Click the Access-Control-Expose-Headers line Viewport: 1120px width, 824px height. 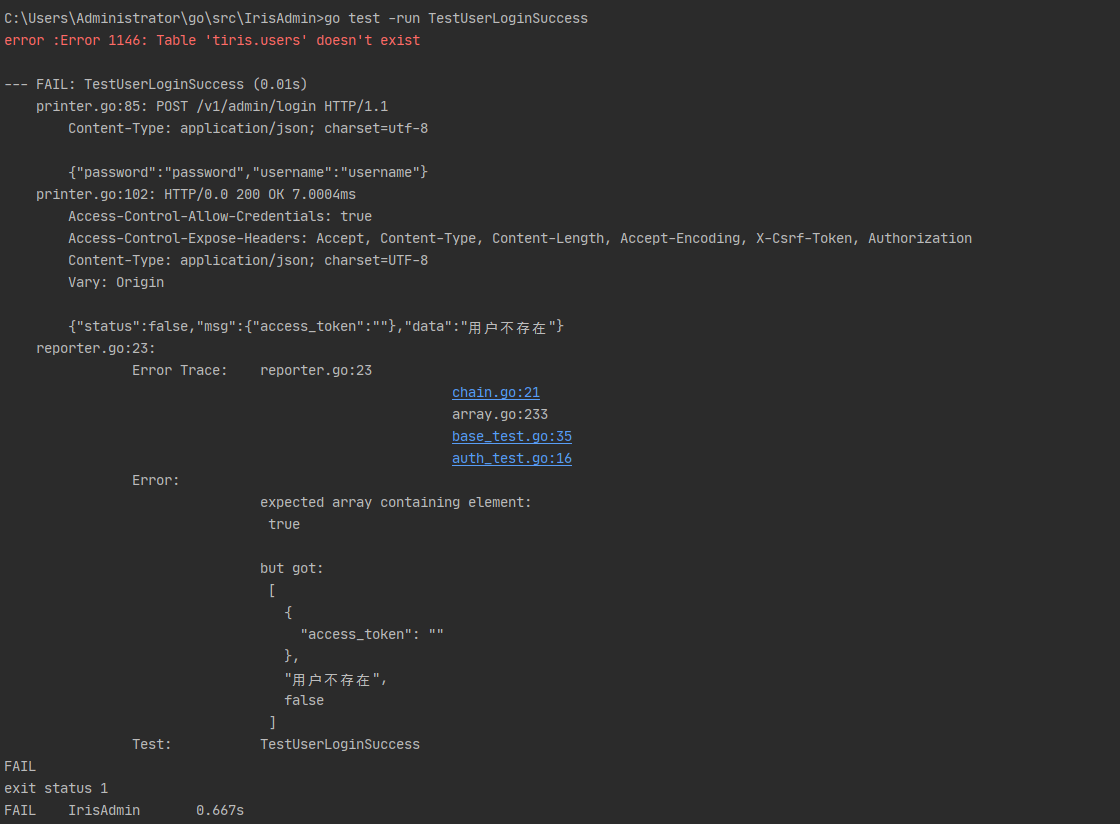point(520,238)
